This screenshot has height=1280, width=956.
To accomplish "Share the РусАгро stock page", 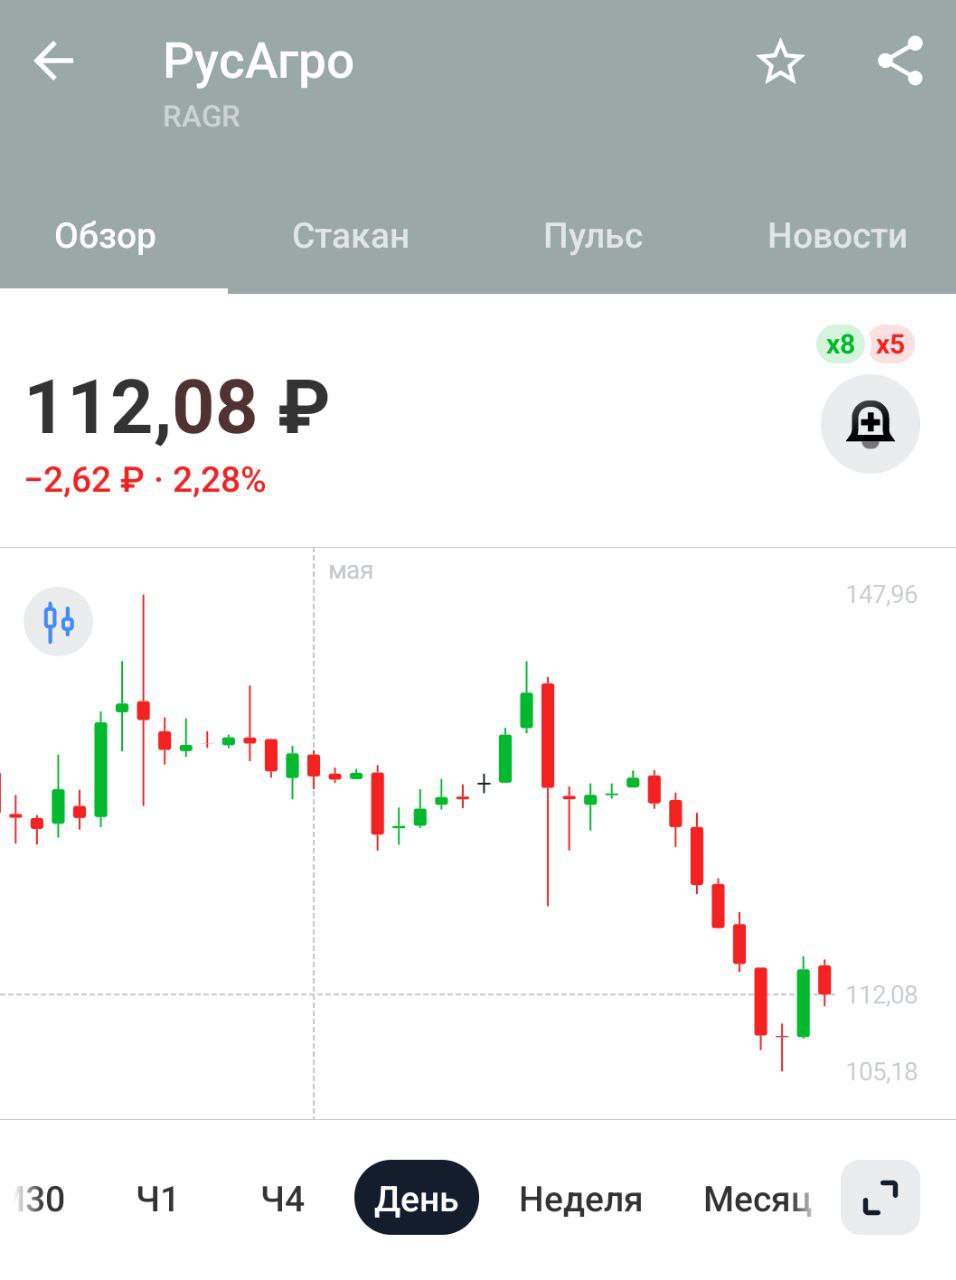I will coord(900,62).
